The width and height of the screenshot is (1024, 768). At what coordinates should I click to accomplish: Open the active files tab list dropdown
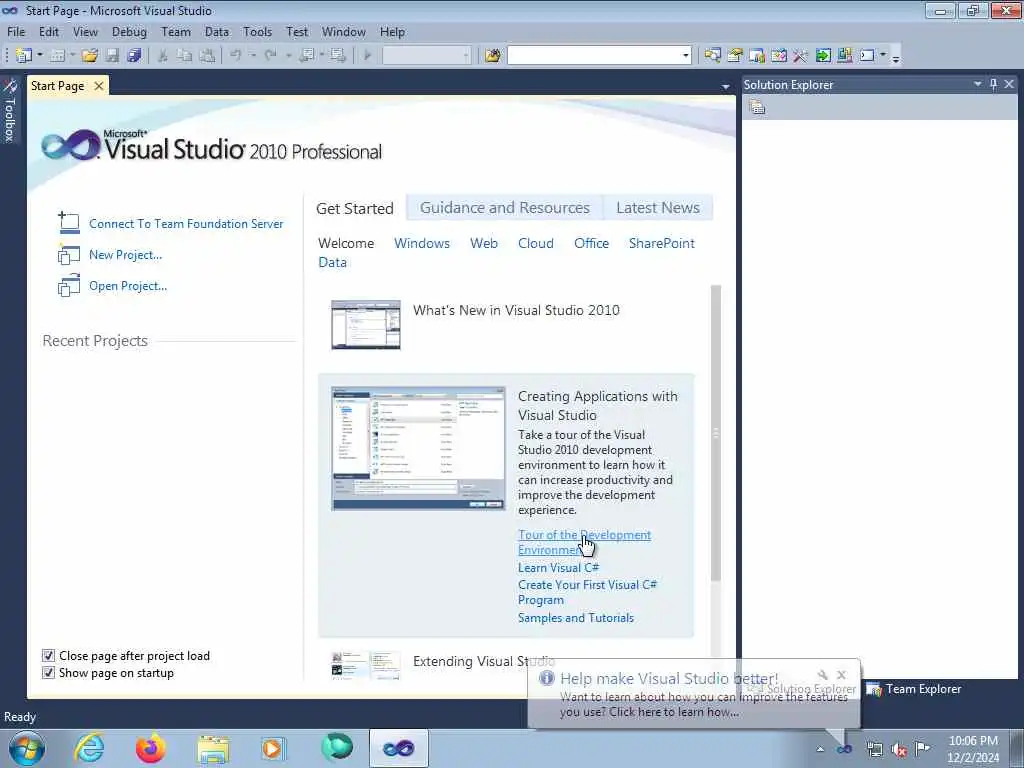(726, 86)
